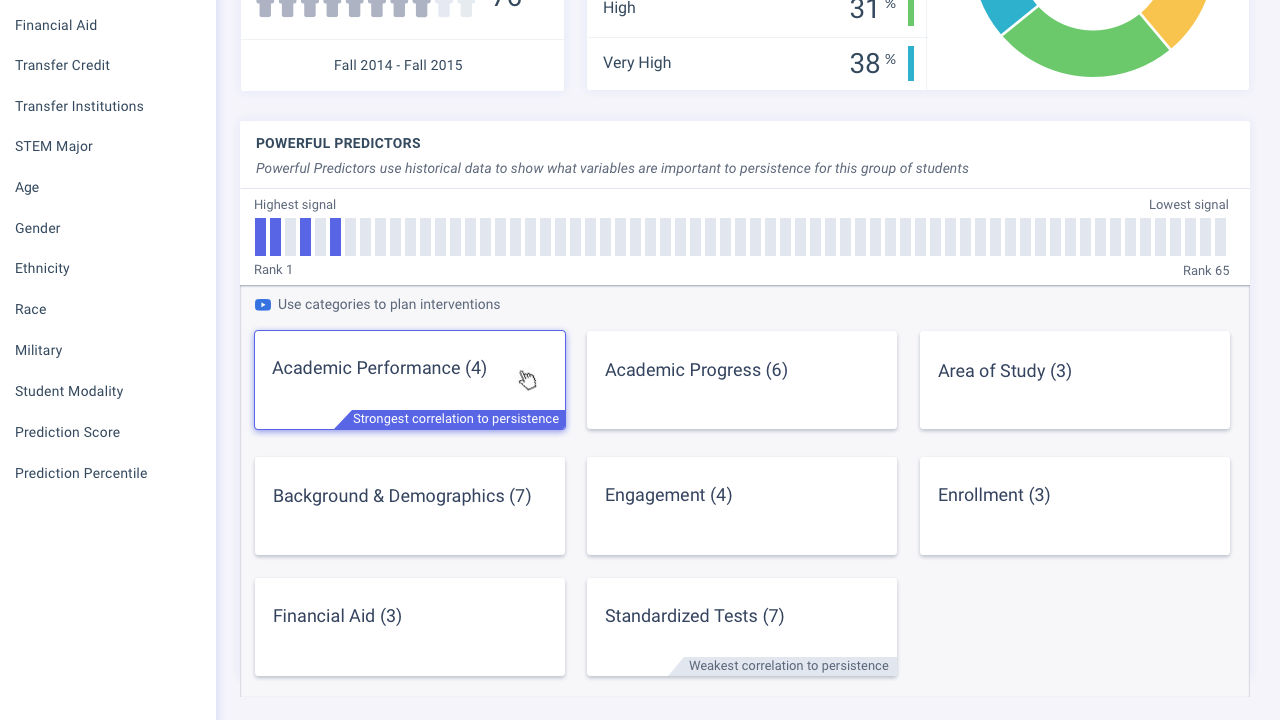Click the last predictor bar at Rank 65
1280x720 pixels.
1220,237
